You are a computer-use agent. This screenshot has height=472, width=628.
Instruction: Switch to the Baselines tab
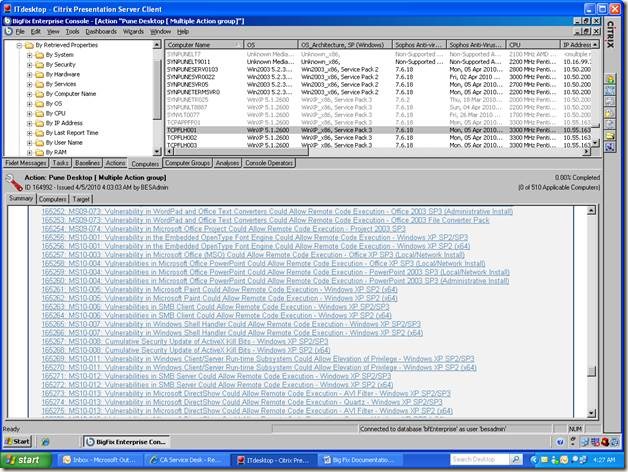[x=87, y=163]
